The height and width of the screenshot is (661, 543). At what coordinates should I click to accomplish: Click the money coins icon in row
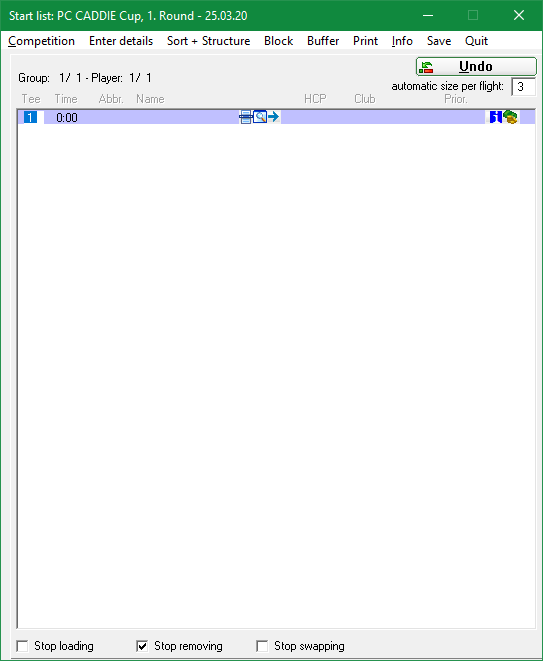tap(511, 117)
